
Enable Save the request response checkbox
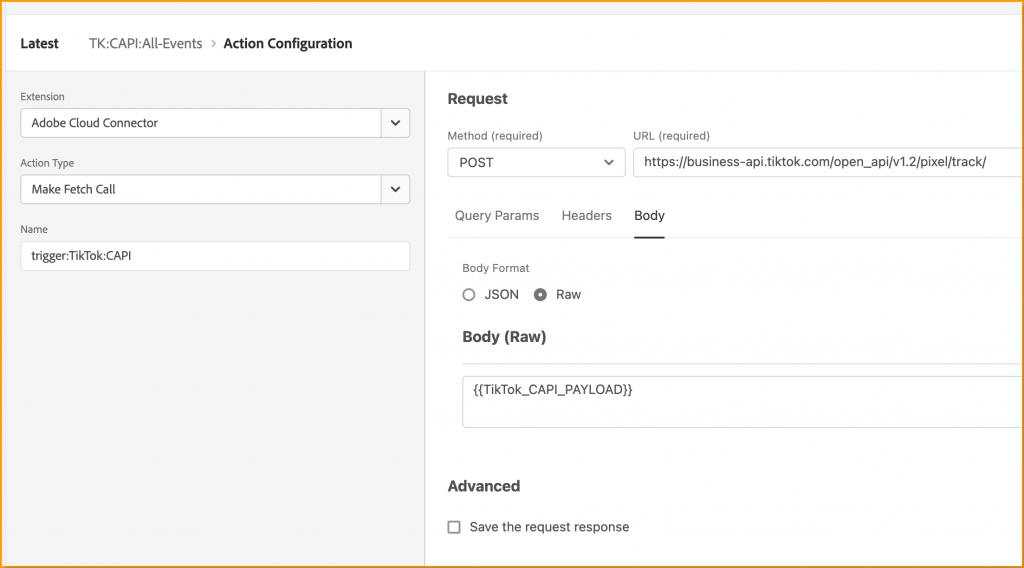point(454,527)
